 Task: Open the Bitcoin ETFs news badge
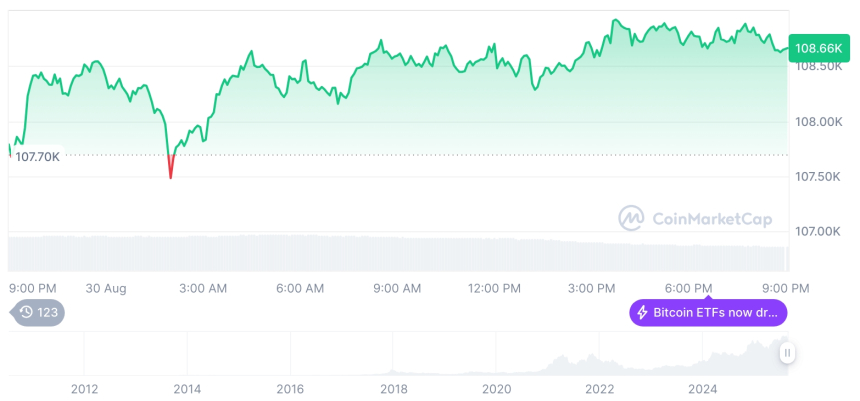click(x=708, y=313)
